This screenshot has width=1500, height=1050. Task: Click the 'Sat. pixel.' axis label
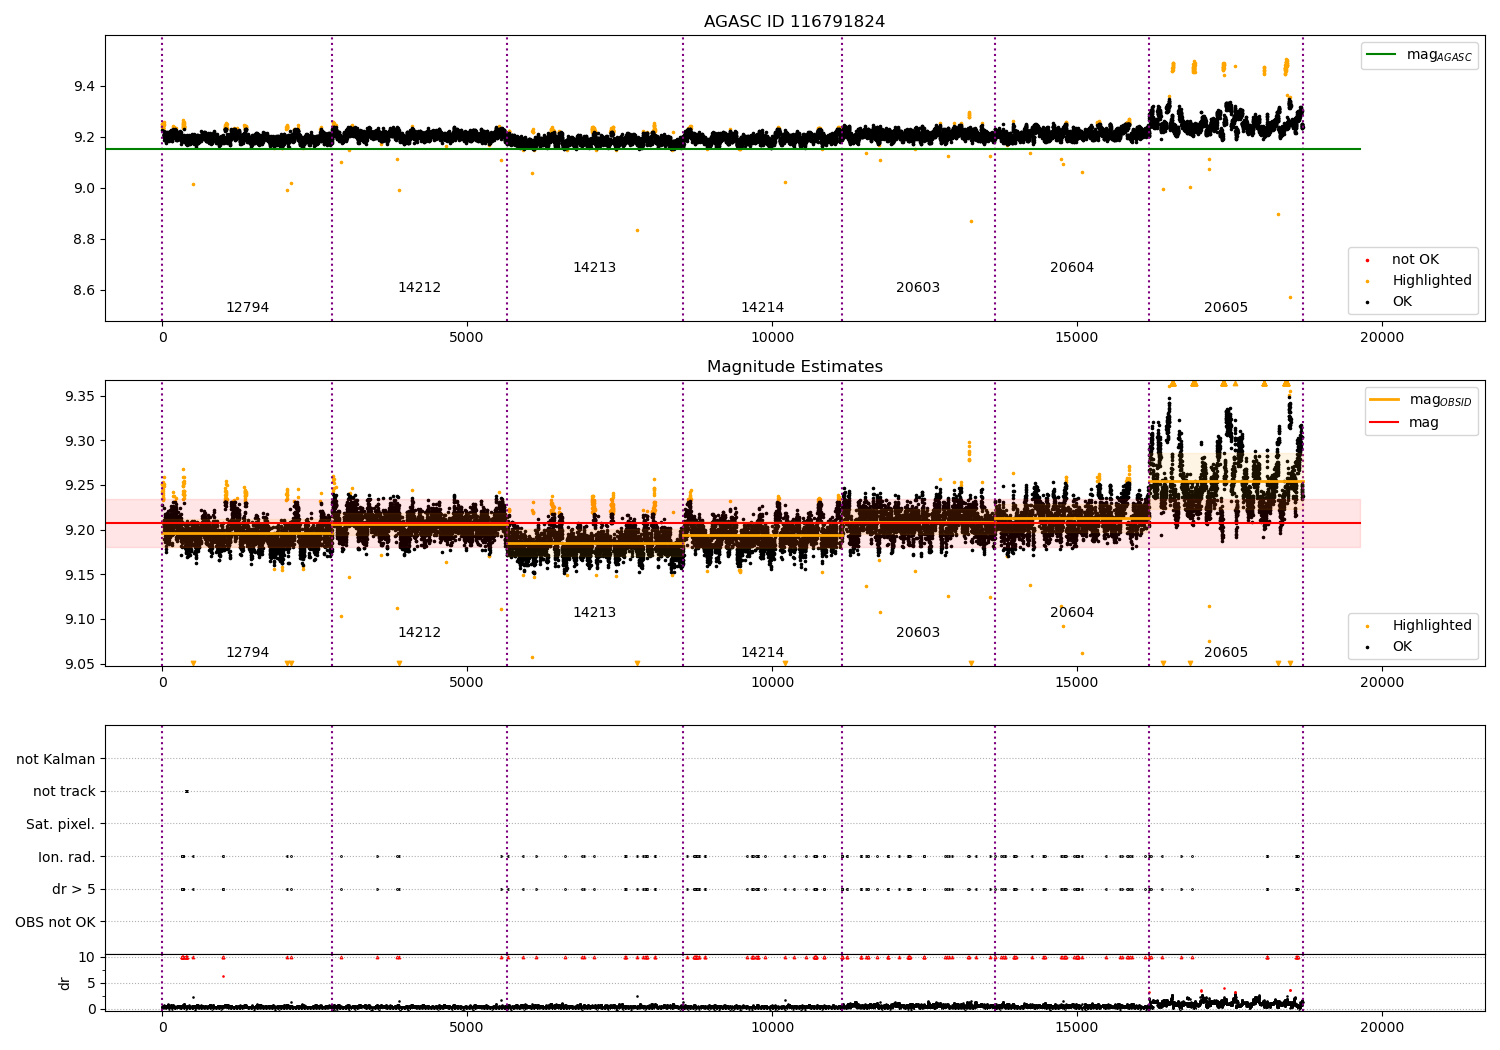coord(61,825)
